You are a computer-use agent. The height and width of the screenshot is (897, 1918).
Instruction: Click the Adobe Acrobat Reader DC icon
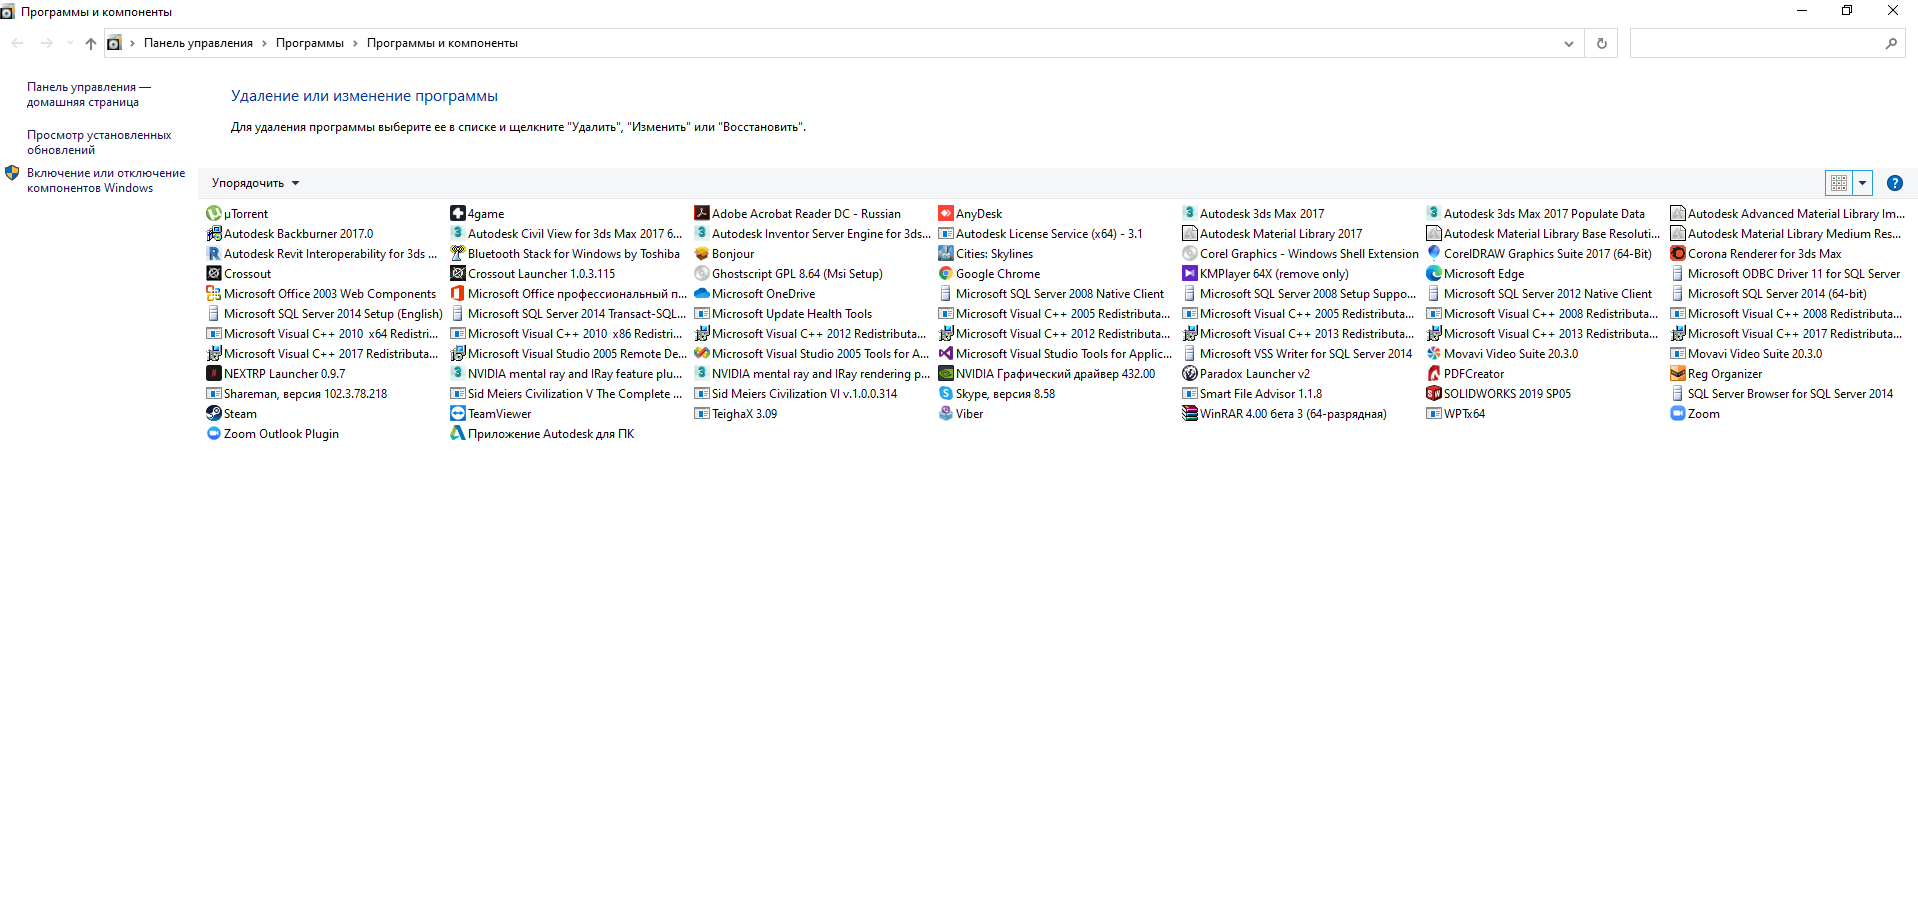701,213
